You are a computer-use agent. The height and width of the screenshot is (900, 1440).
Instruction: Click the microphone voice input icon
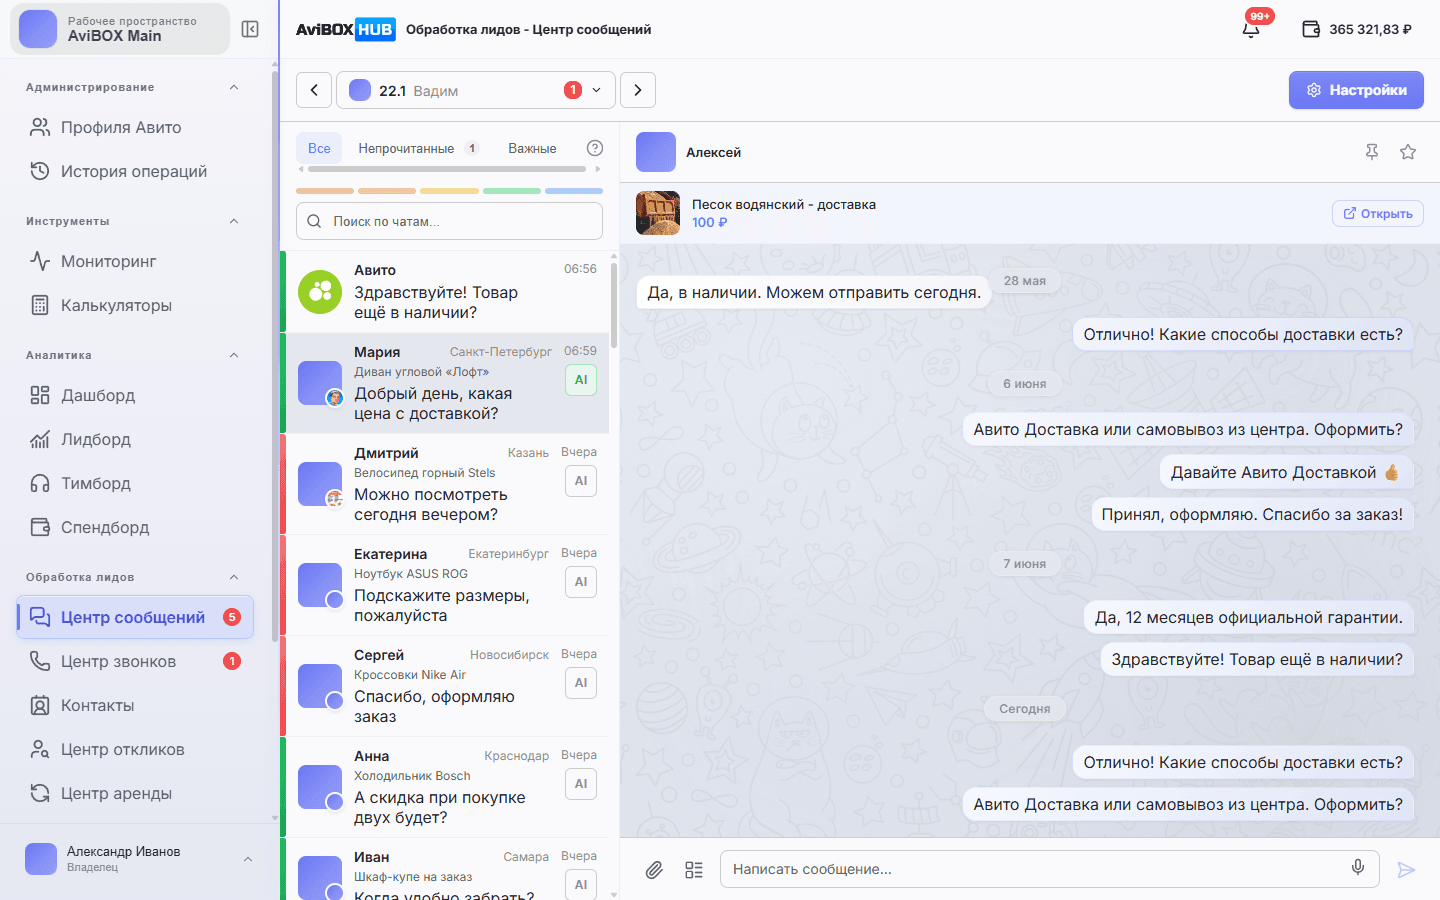pyautogui.click(x=1358, y=868)
